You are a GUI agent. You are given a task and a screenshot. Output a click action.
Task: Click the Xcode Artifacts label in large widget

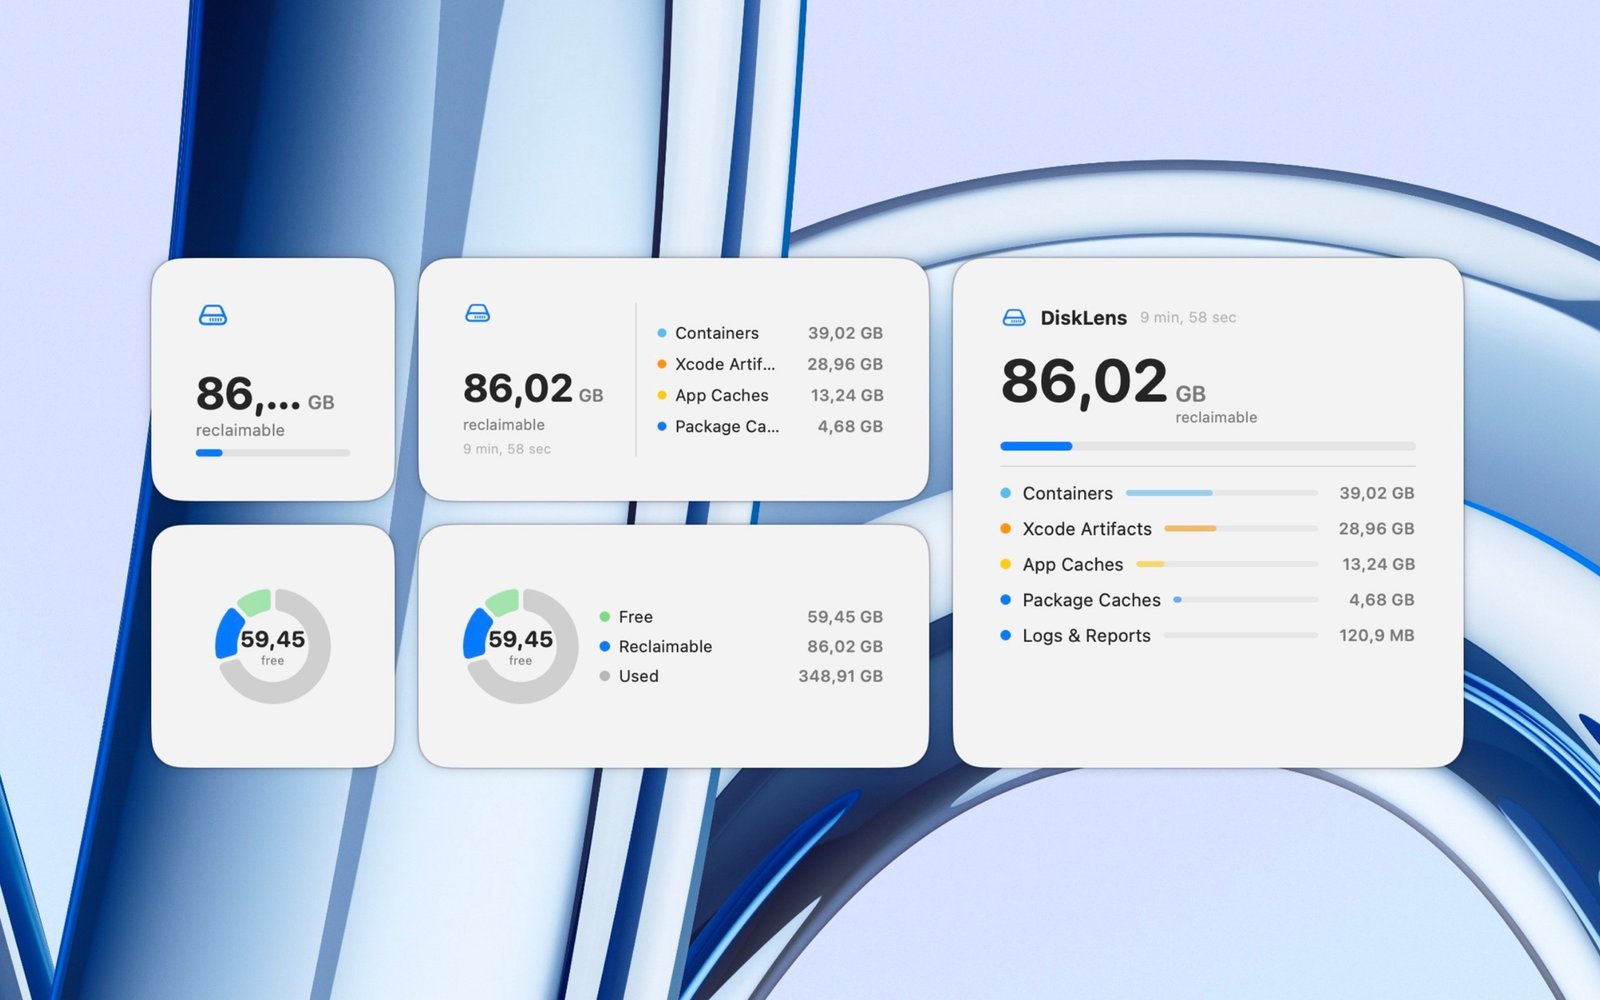pyautogui.click(x=1087, y=529)
